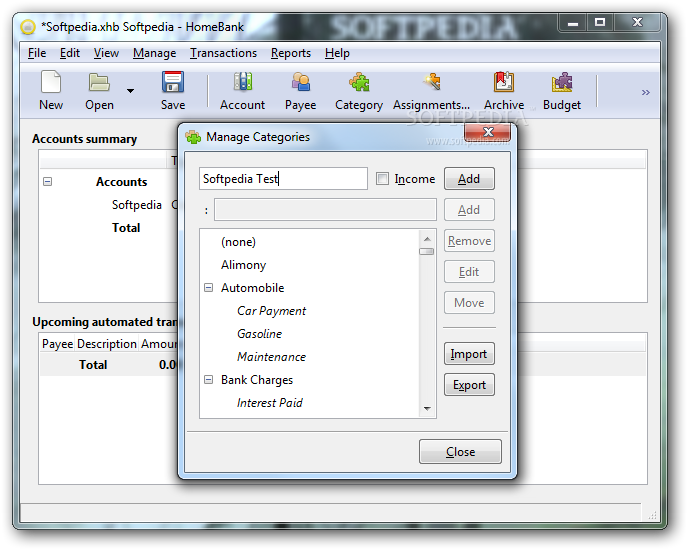Select the Car Payment subcategory

coord(309,311)
